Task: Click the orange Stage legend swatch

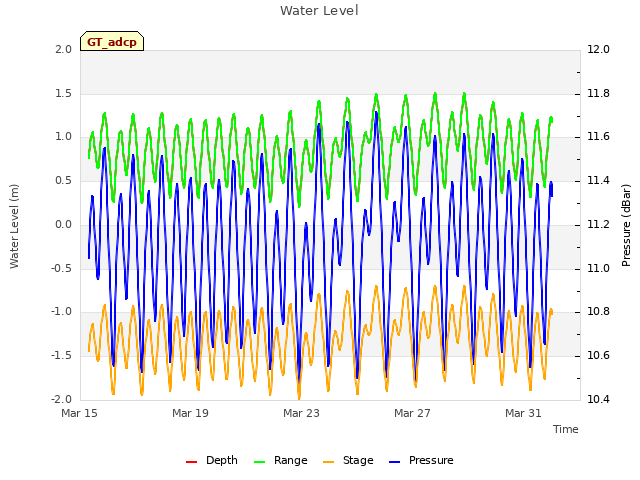Action: [x=328, y=462]
